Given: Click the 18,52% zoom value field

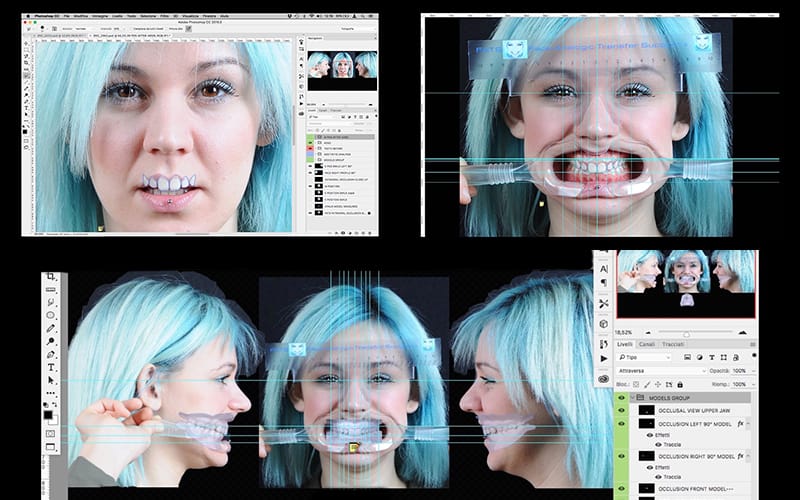Looking at the screenshot, I should pos(623,332).
